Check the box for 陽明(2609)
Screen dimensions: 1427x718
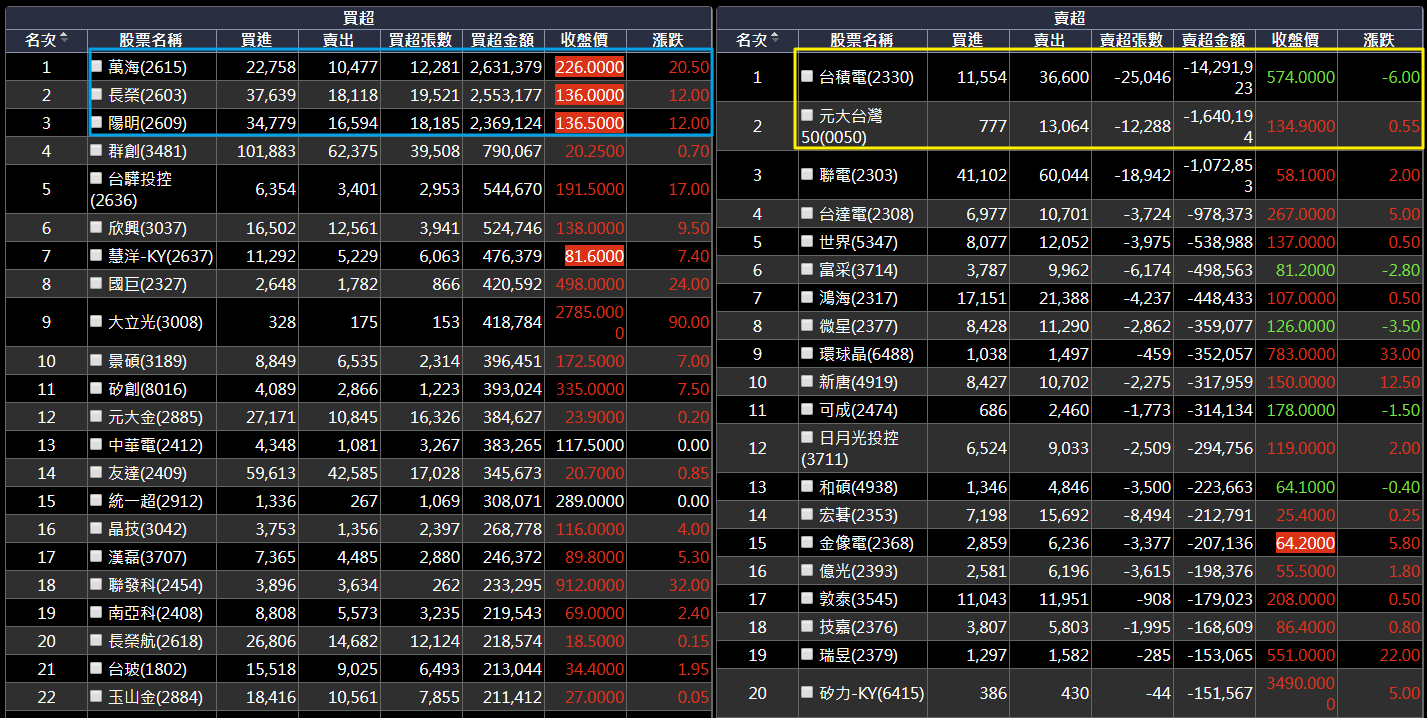coord(97,123)
